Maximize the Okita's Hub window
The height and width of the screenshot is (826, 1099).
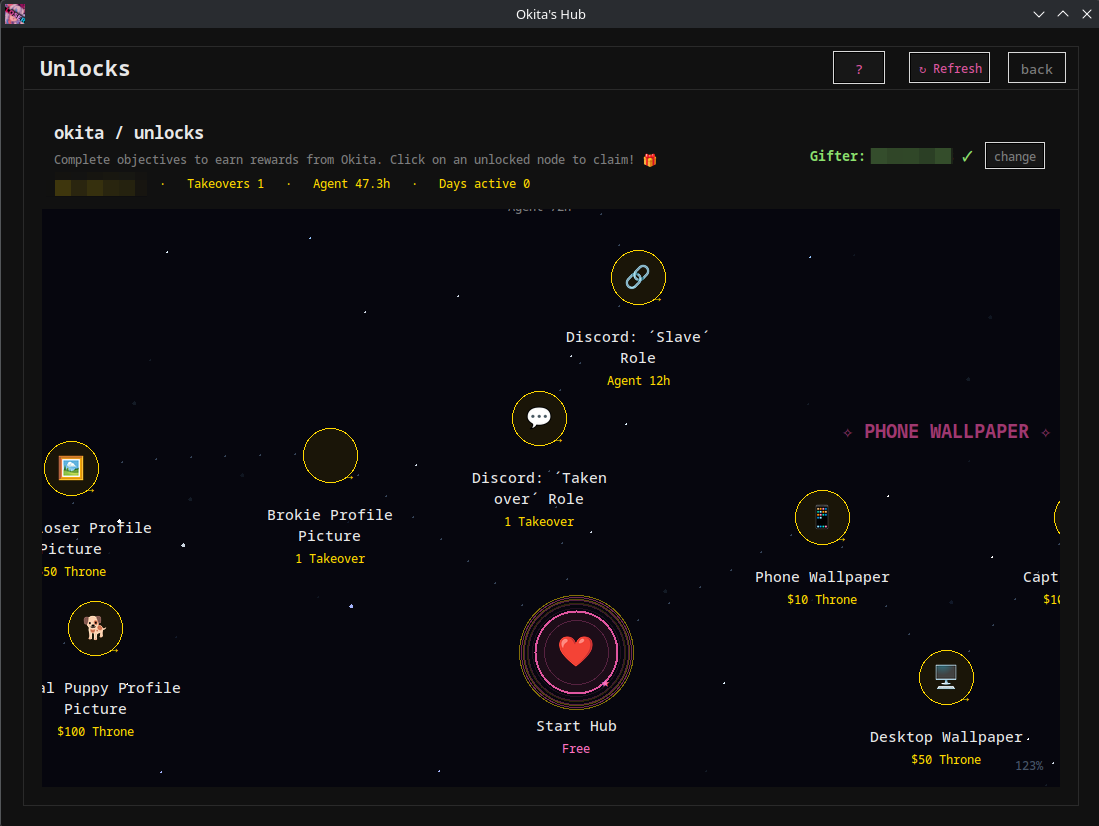(1063, 14)
